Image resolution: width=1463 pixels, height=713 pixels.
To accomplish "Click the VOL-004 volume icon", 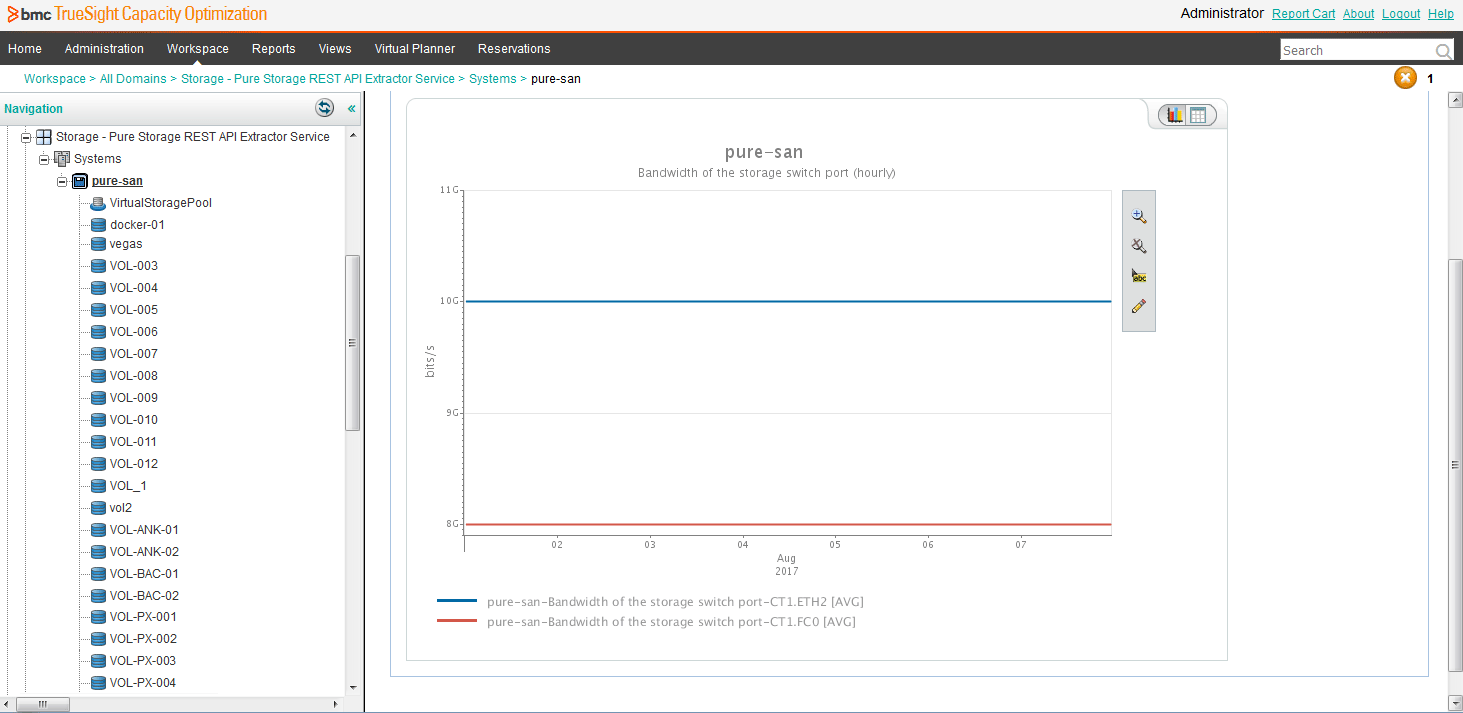I will click(98, 288).
